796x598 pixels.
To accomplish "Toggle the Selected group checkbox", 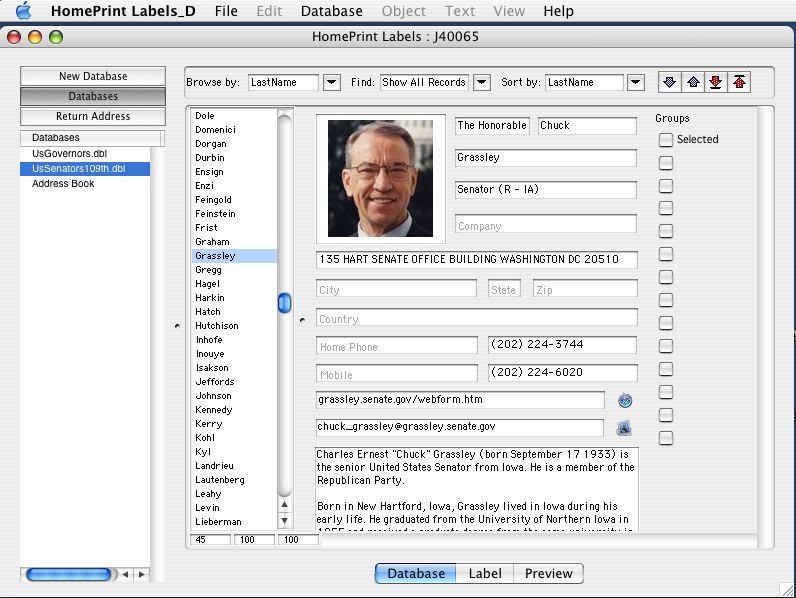I will 666,140.
